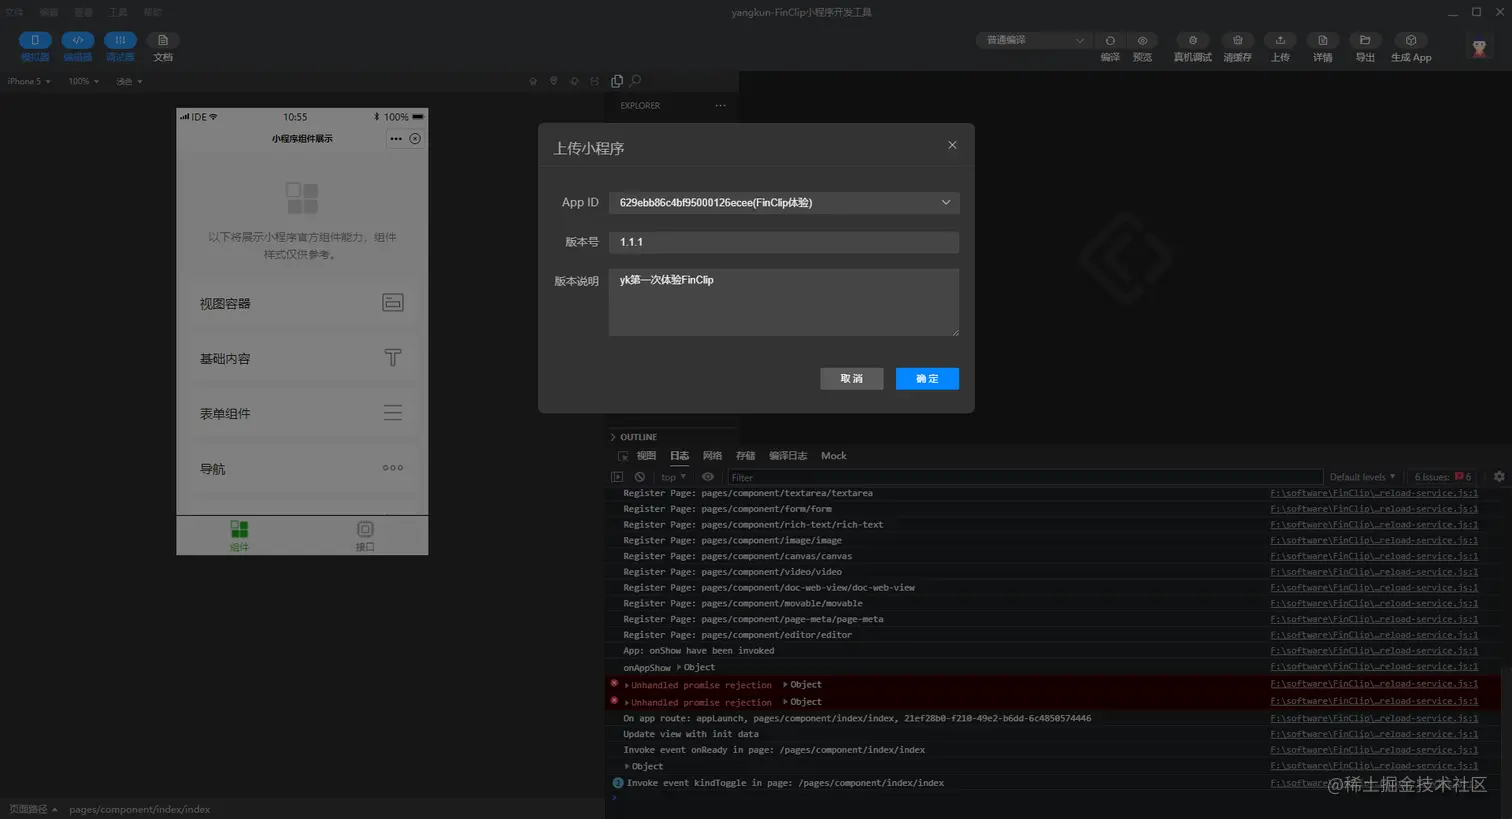1512x819 pixels.
Task: Open the 文件 menu
Action: tap(14, 12)
